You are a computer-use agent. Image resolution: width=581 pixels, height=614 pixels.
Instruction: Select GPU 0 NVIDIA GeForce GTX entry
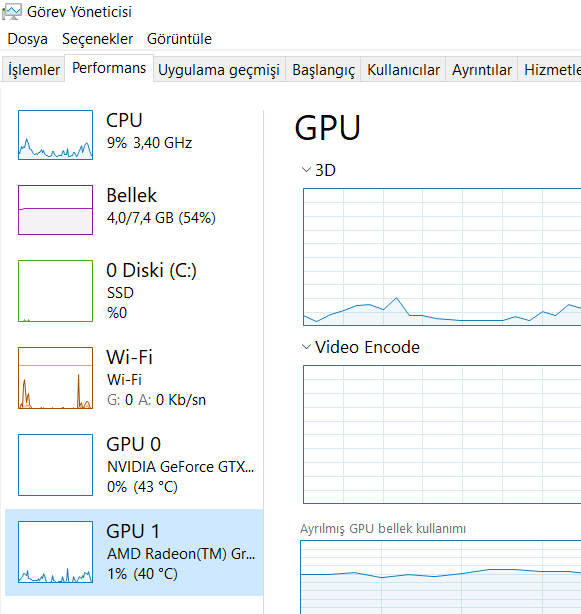click(x=134, y=465)
